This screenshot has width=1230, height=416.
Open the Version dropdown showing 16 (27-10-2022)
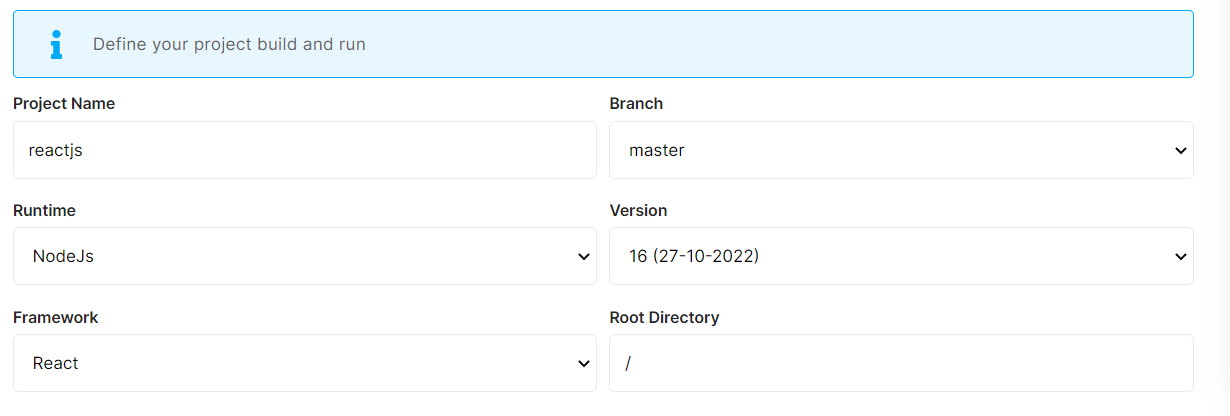tap(900, 256)
